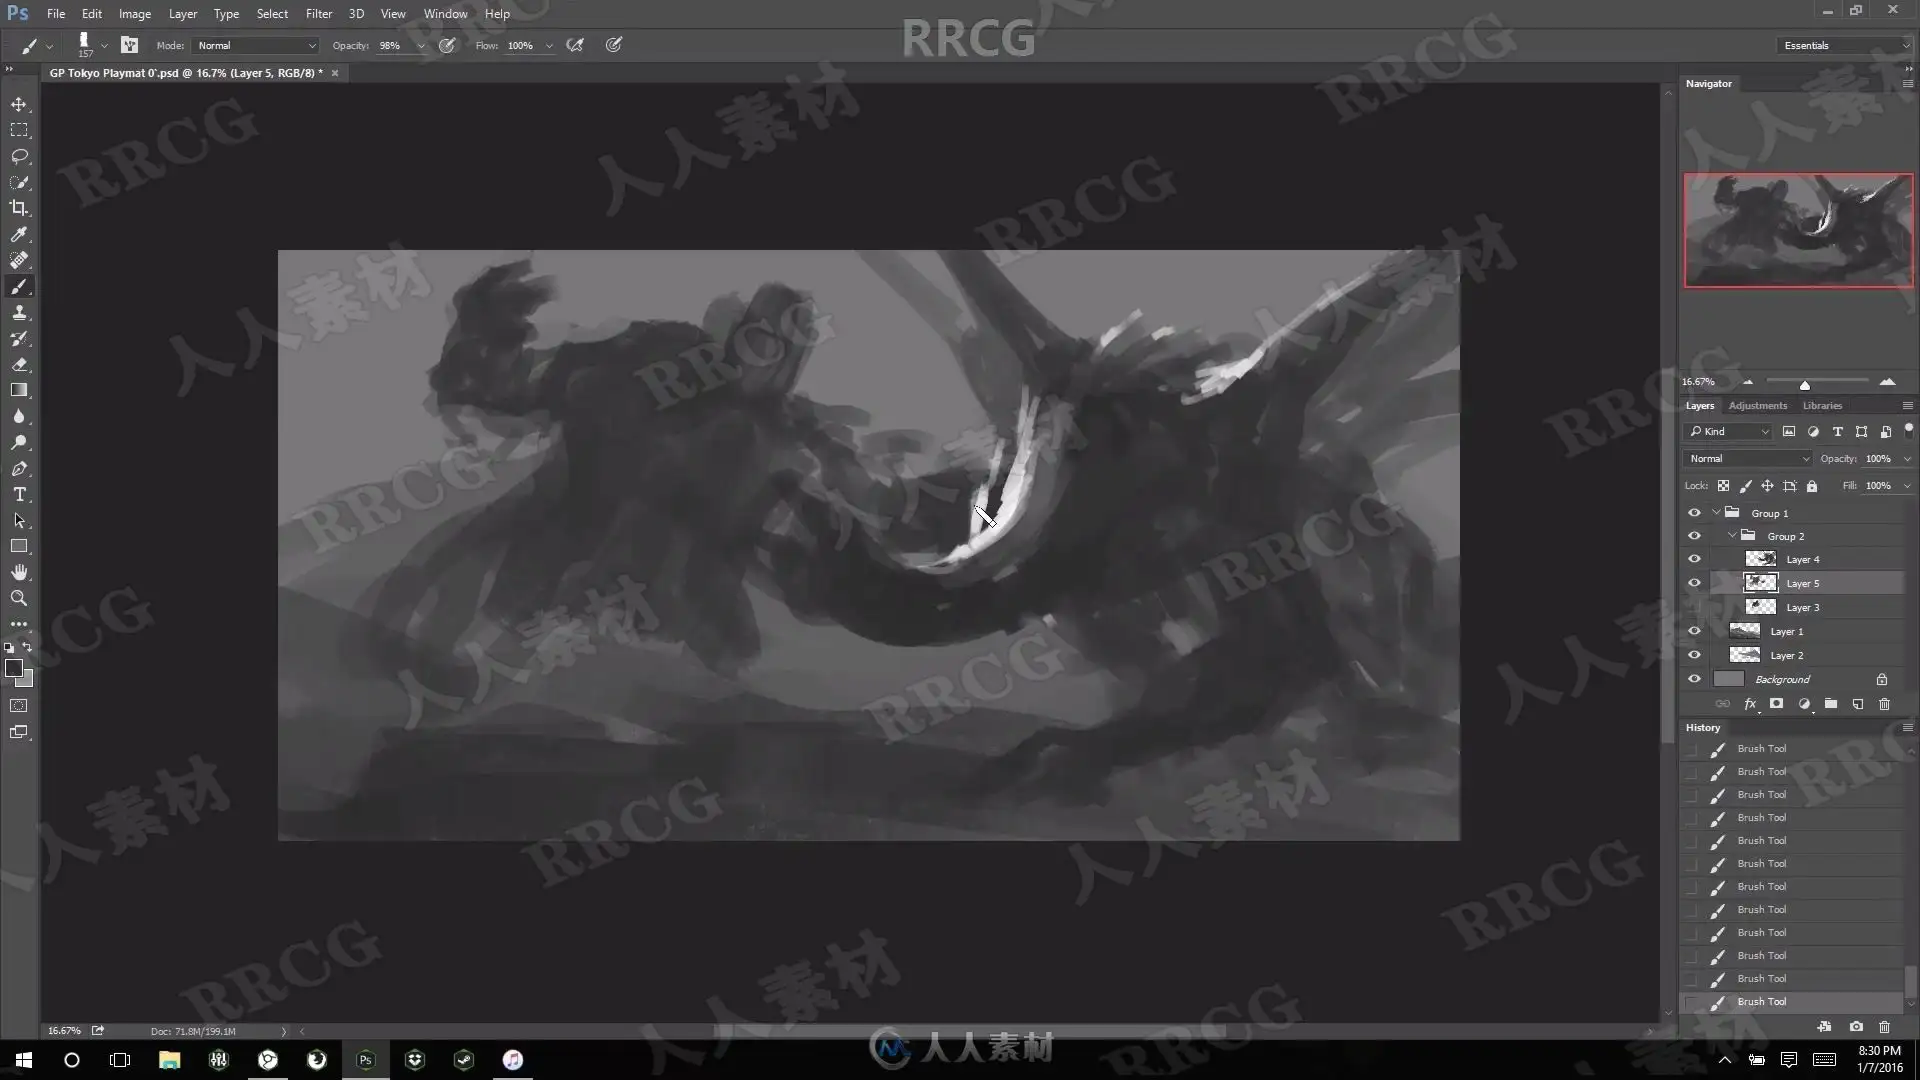Select the Dodge tool
The width and height of the screenshot is (1920, 1080).
pyautogui.click(x=19, y=442)
